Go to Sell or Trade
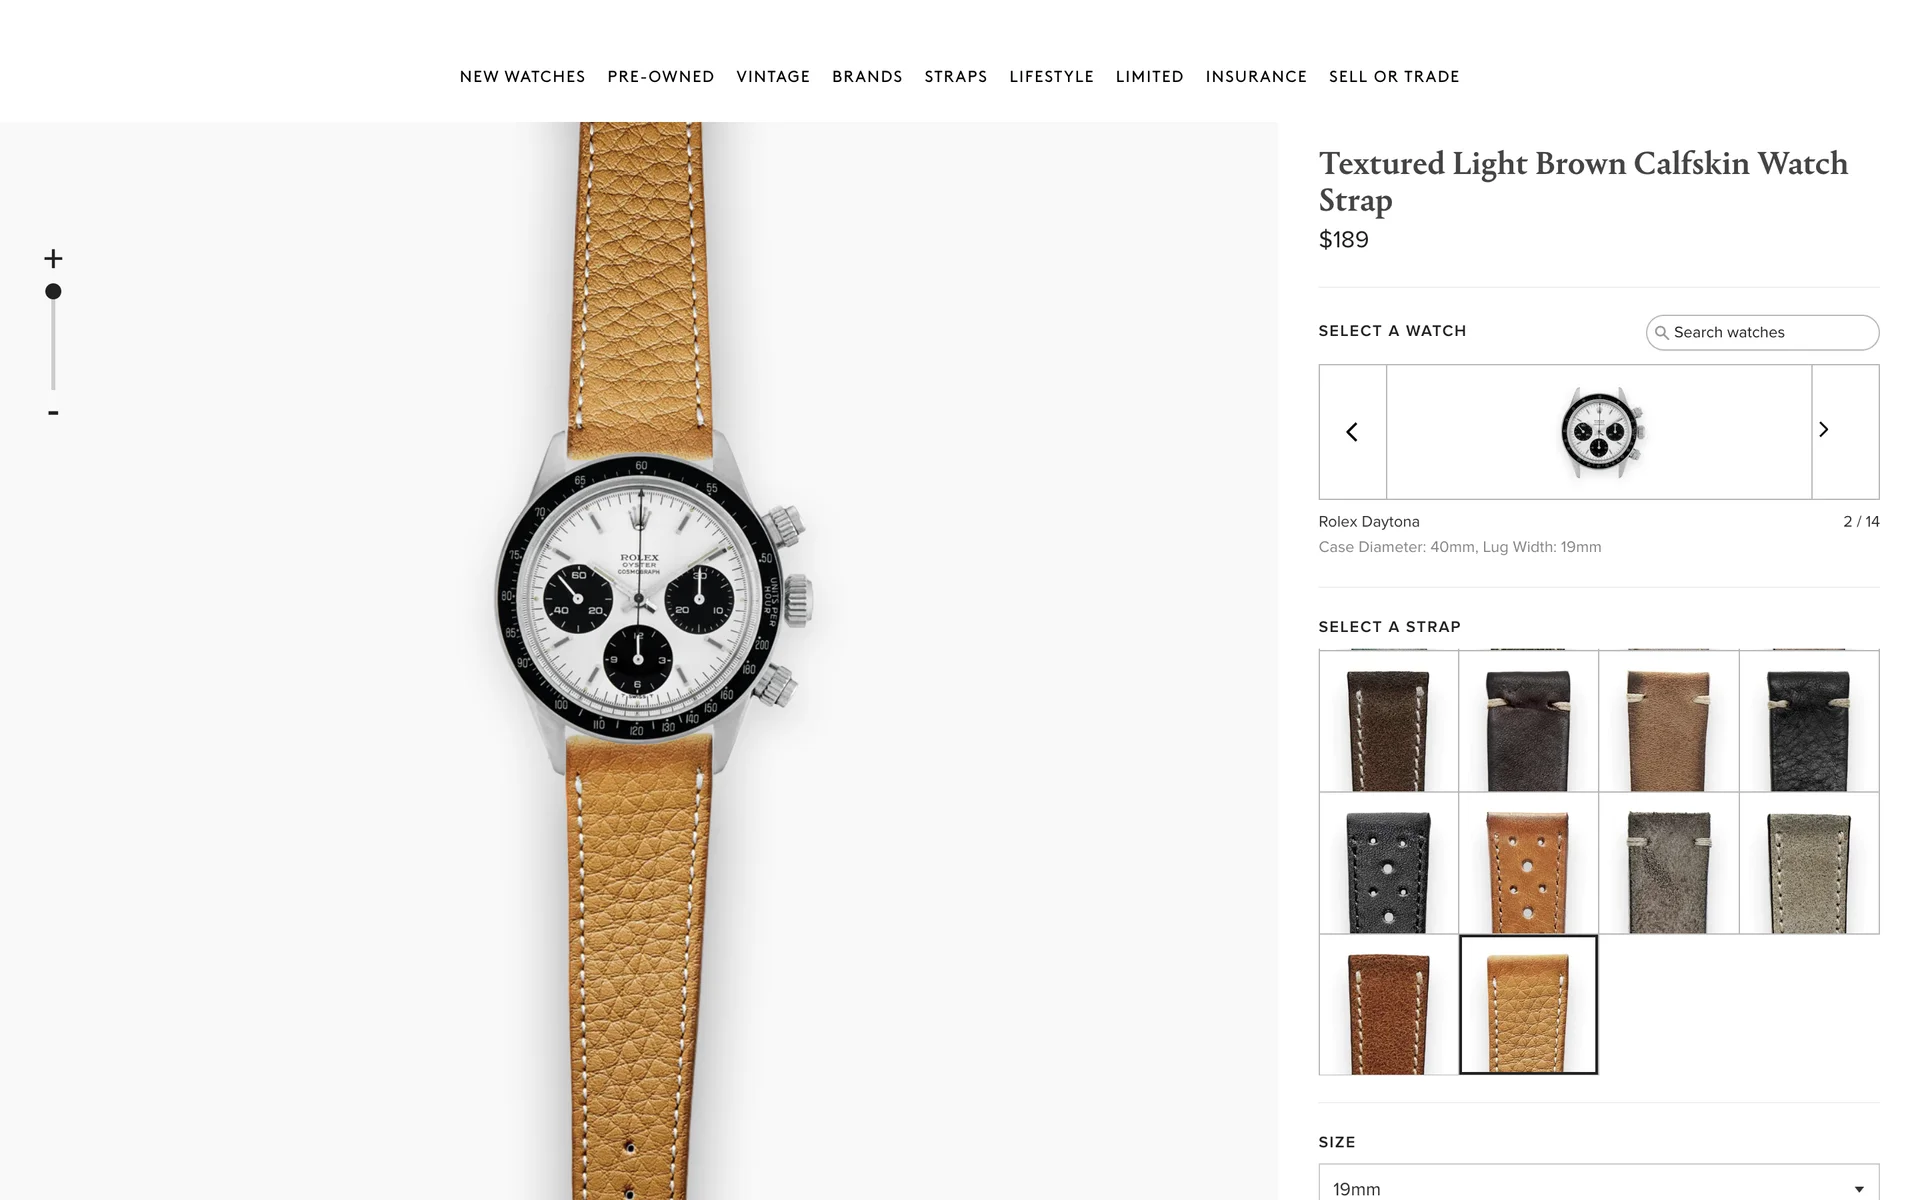The width and height of the screenshot is (1920, 1200). [1394, 77]
